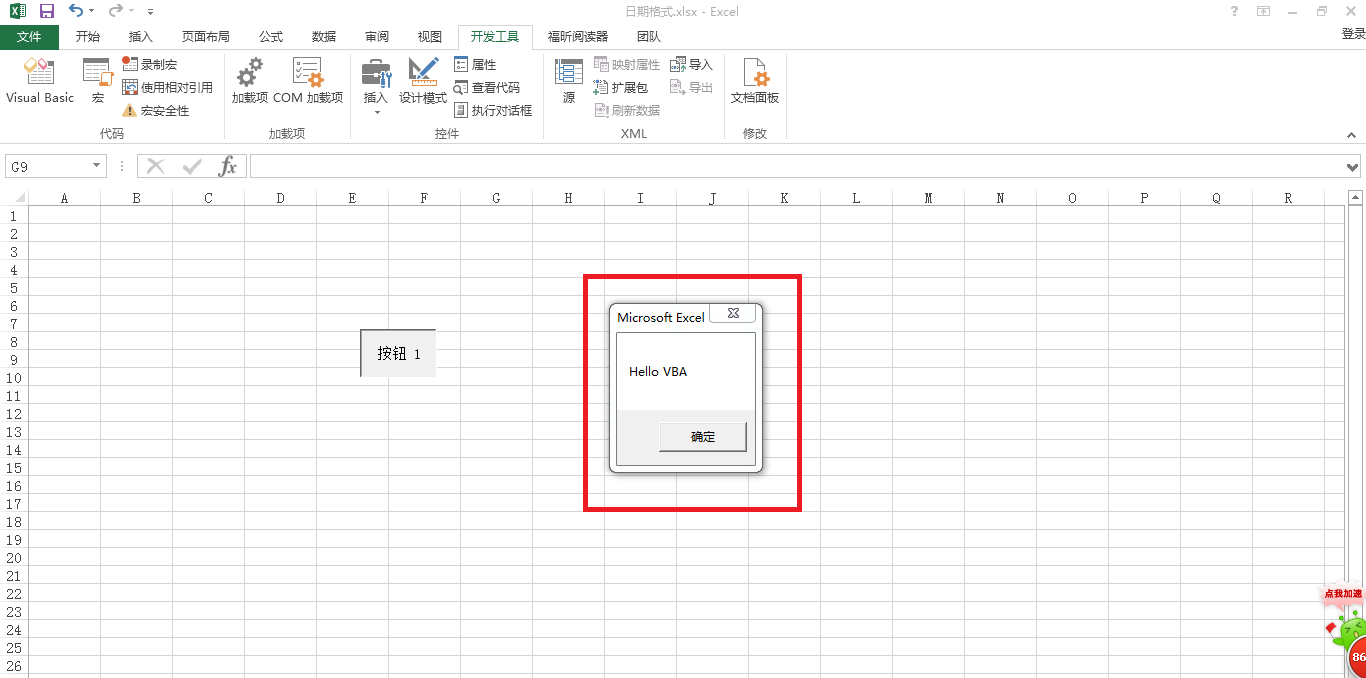Customize the quick access toolbar dropdown

pyautogui.click(x=150, y=12)
